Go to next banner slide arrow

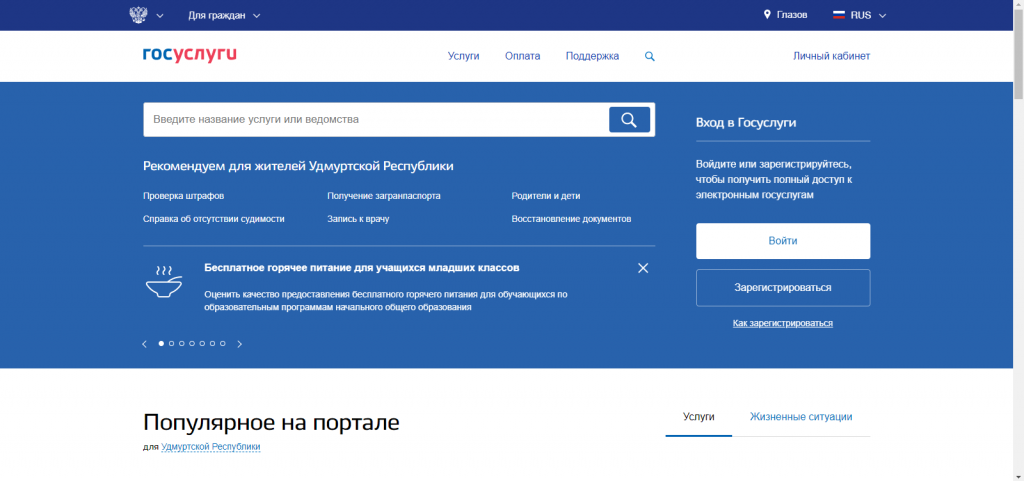click(x=240, y=344)
